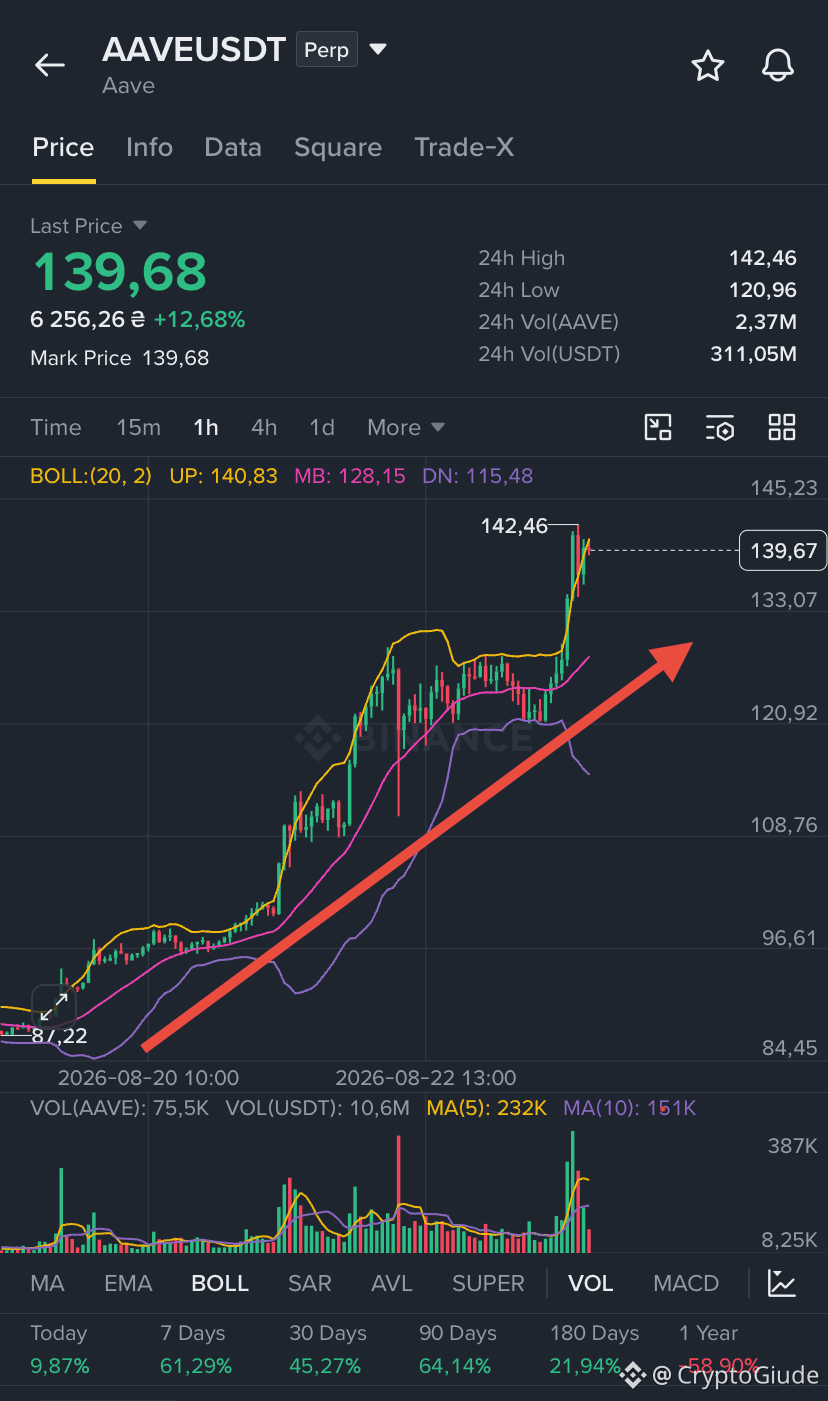The width and height of the screenshot is (828, 1401).
Task: Select the Time chart interval
Action: point(56,427)
